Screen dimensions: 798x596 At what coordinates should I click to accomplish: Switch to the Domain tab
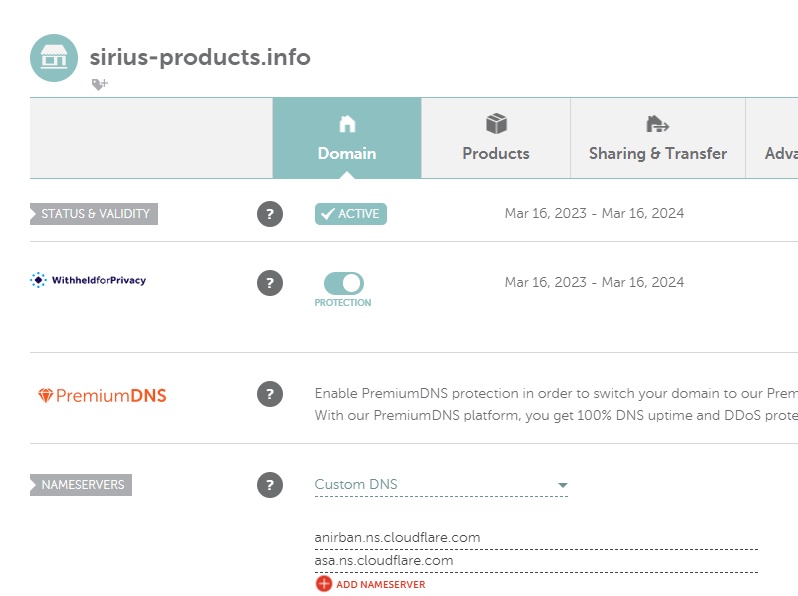tap(347, 138)
